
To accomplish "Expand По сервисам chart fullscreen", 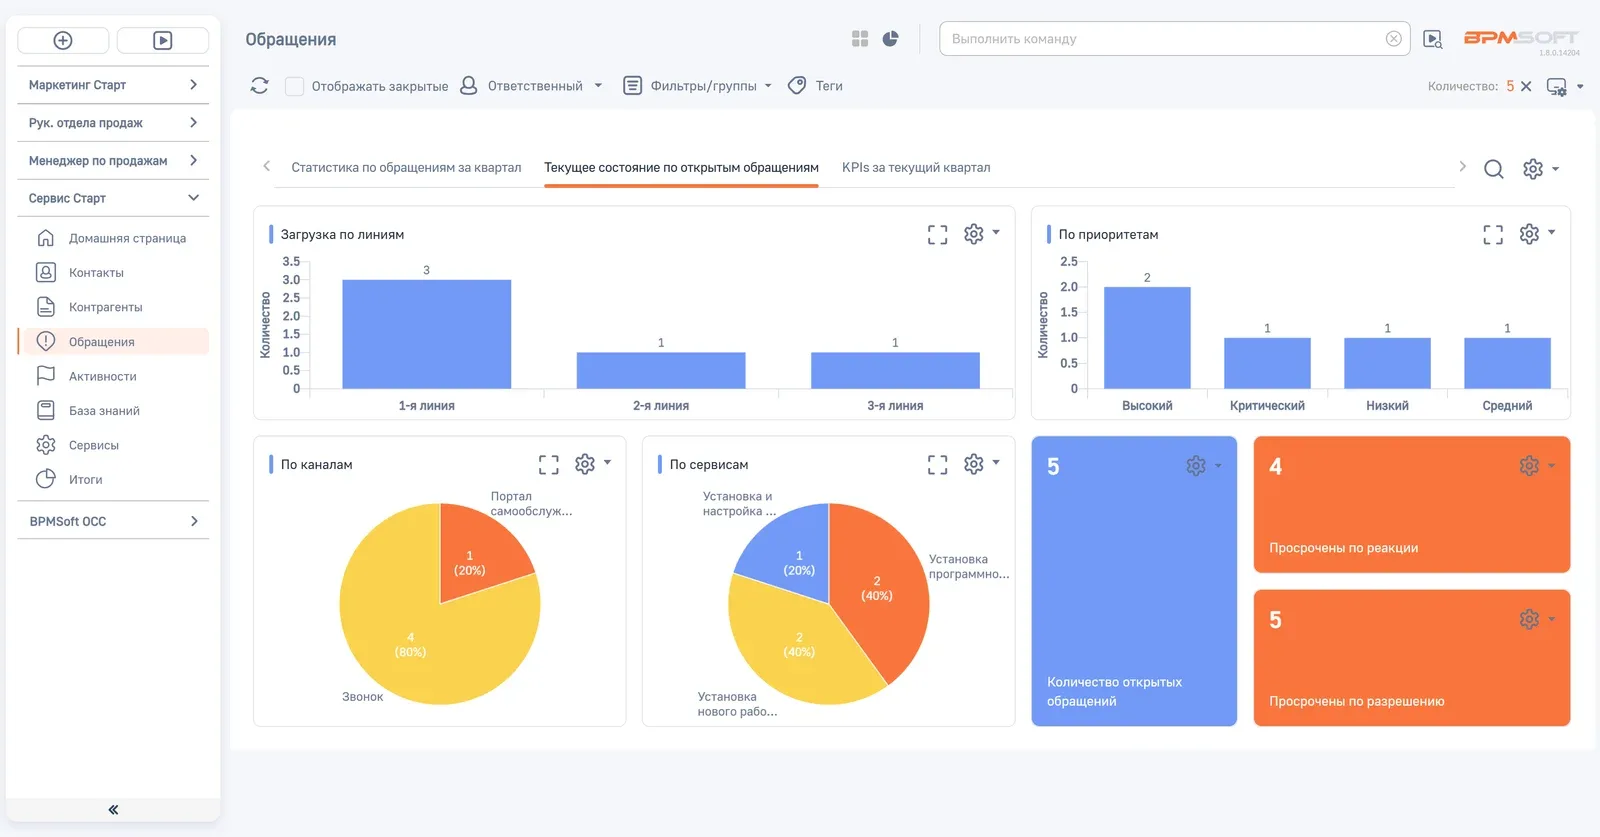I will pos(937,465).
